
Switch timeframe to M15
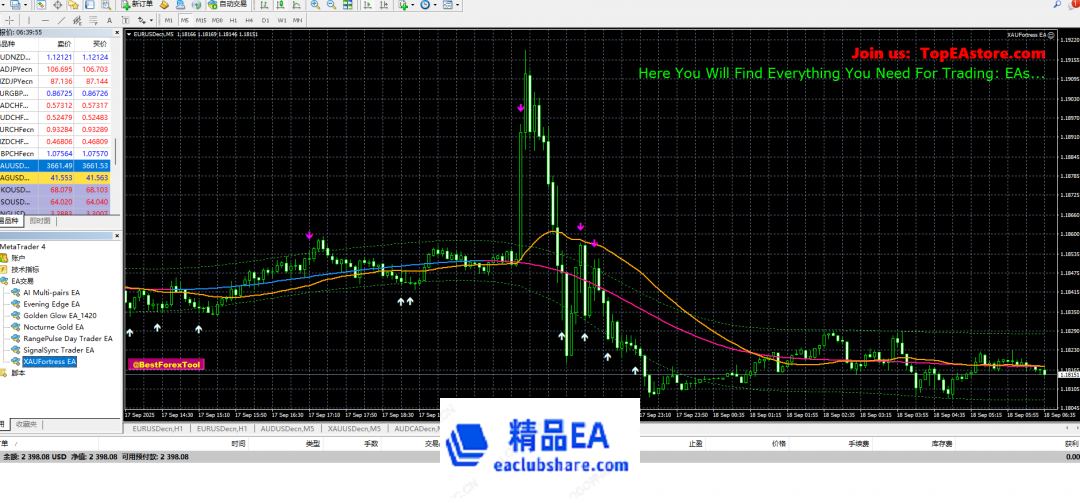[201, 21]
